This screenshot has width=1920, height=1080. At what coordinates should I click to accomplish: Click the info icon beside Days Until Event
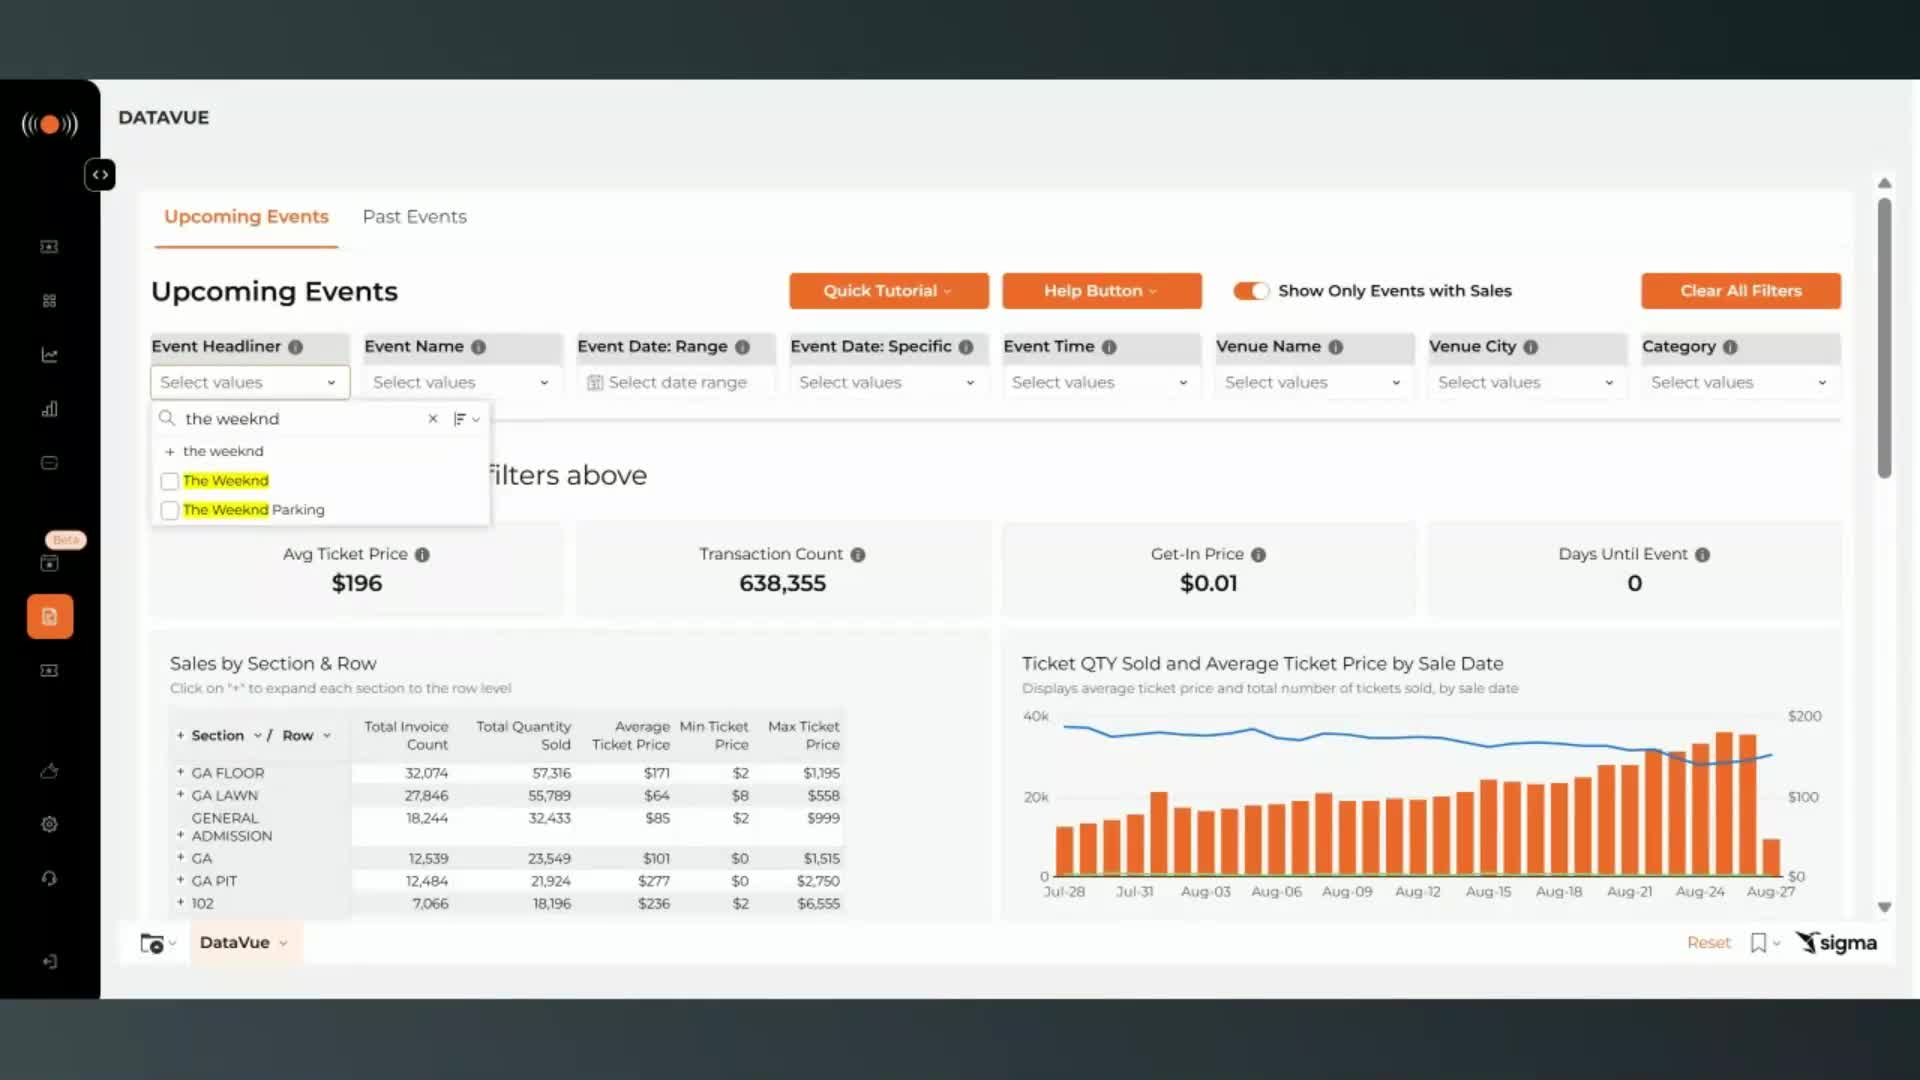1702,555
